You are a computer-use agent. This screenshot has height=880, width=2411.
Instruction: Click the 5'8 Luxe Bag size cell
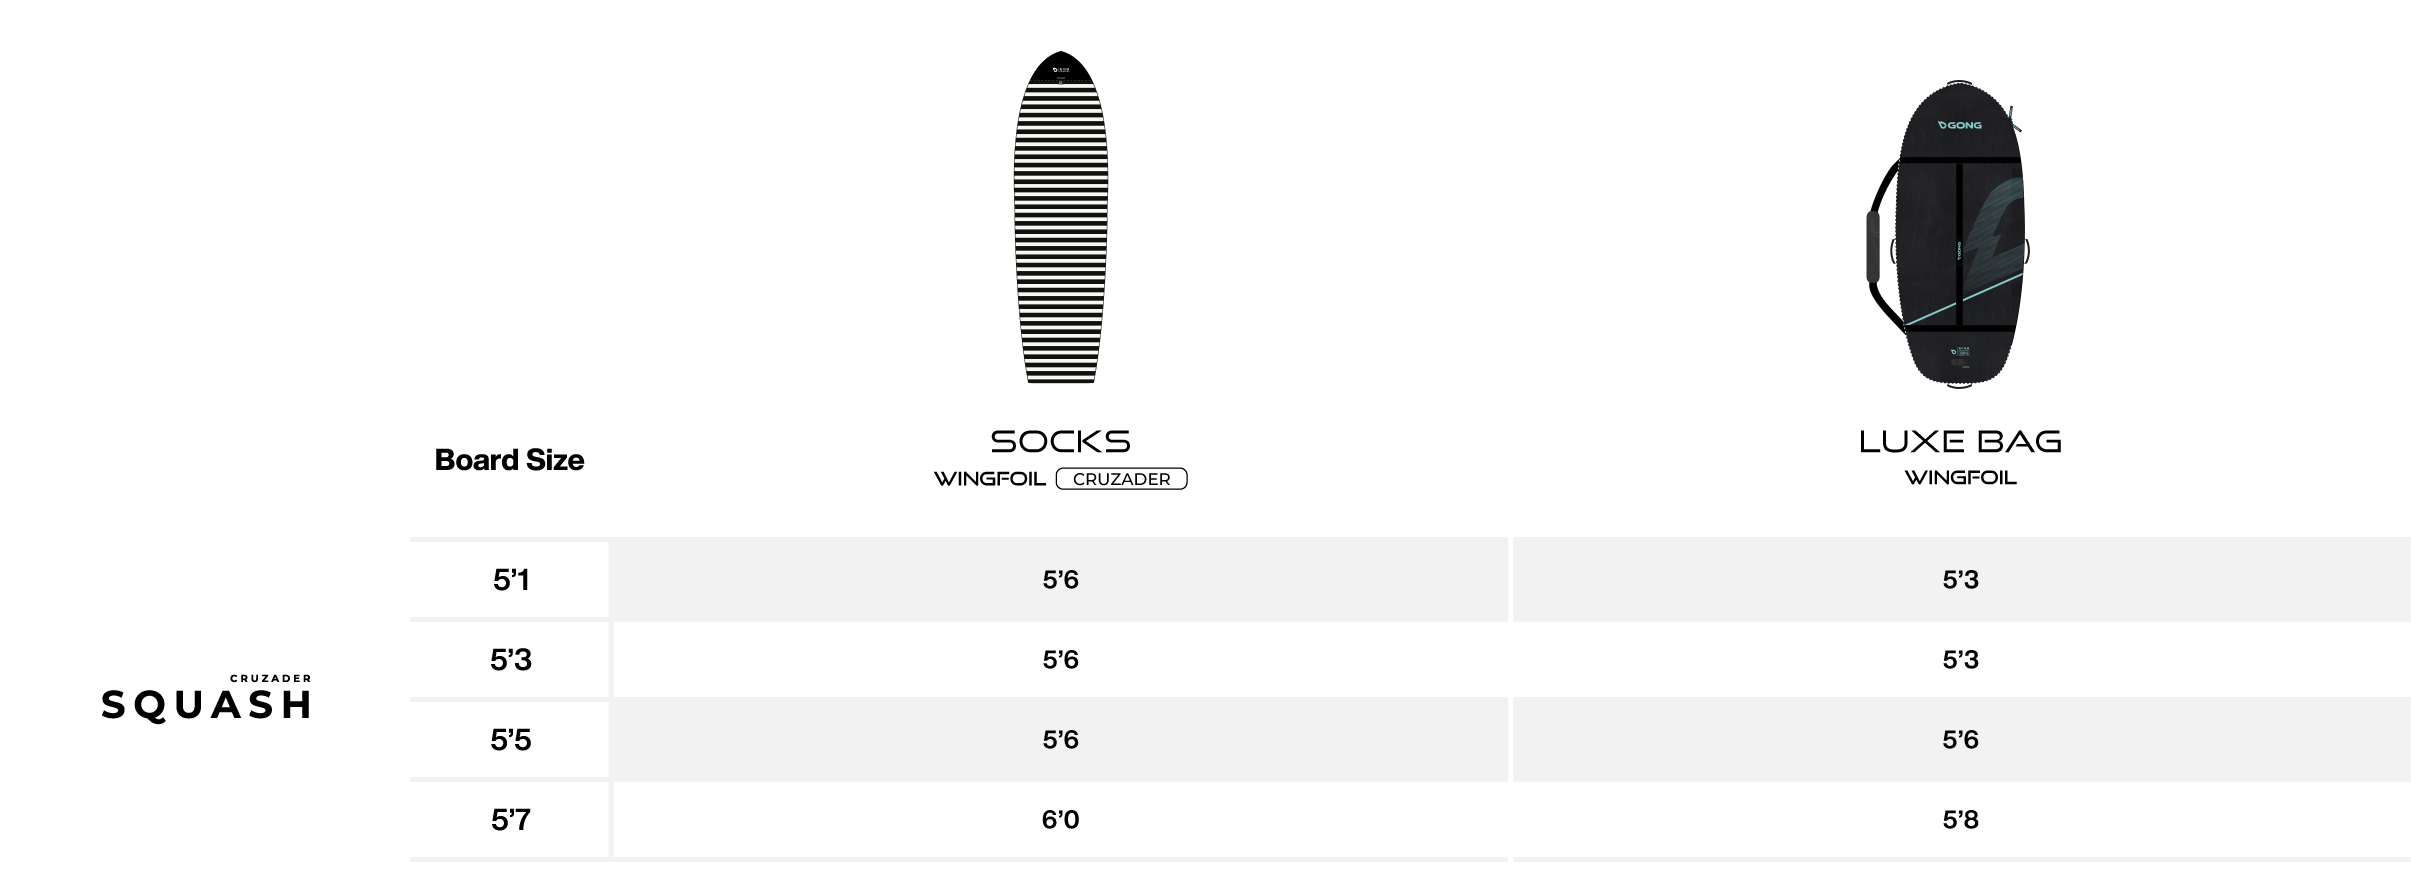(x=1960, y=820)
